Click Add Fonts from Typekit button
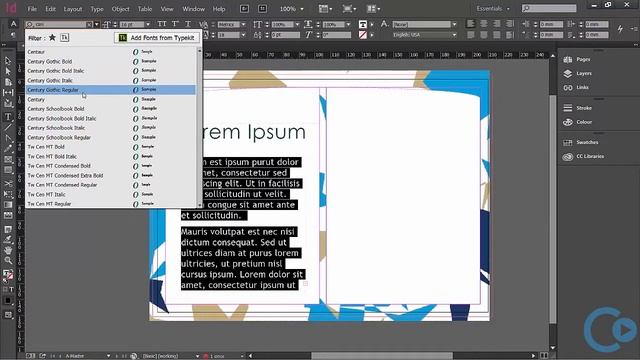Viewport: 640px width, 360px height. (157, 38)
